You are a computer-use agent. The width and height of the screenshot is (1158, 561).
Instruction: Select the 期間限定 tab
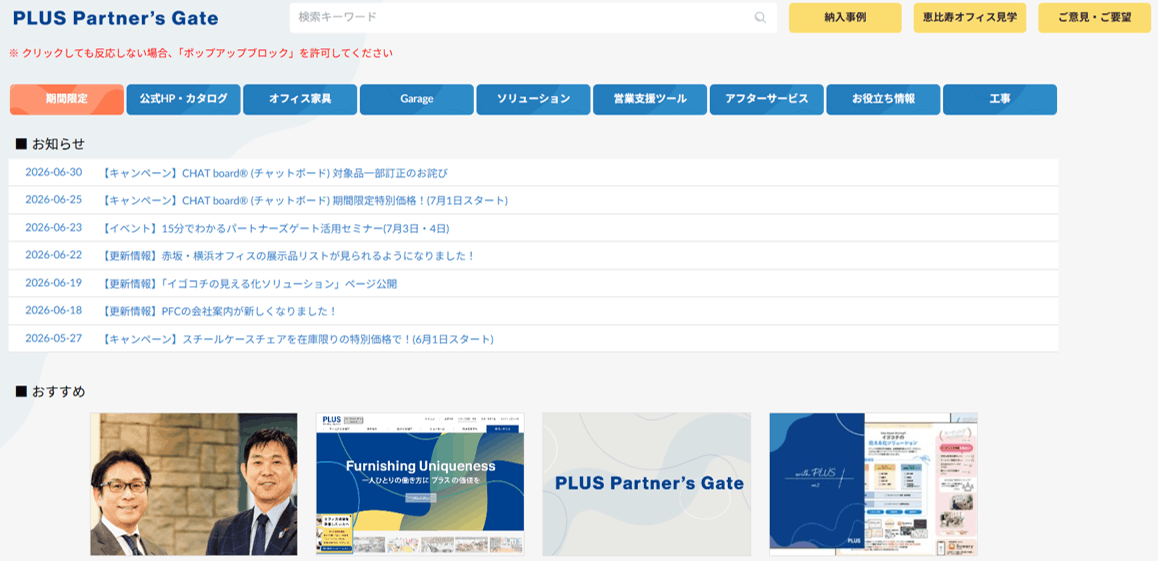tap(66, 100)
